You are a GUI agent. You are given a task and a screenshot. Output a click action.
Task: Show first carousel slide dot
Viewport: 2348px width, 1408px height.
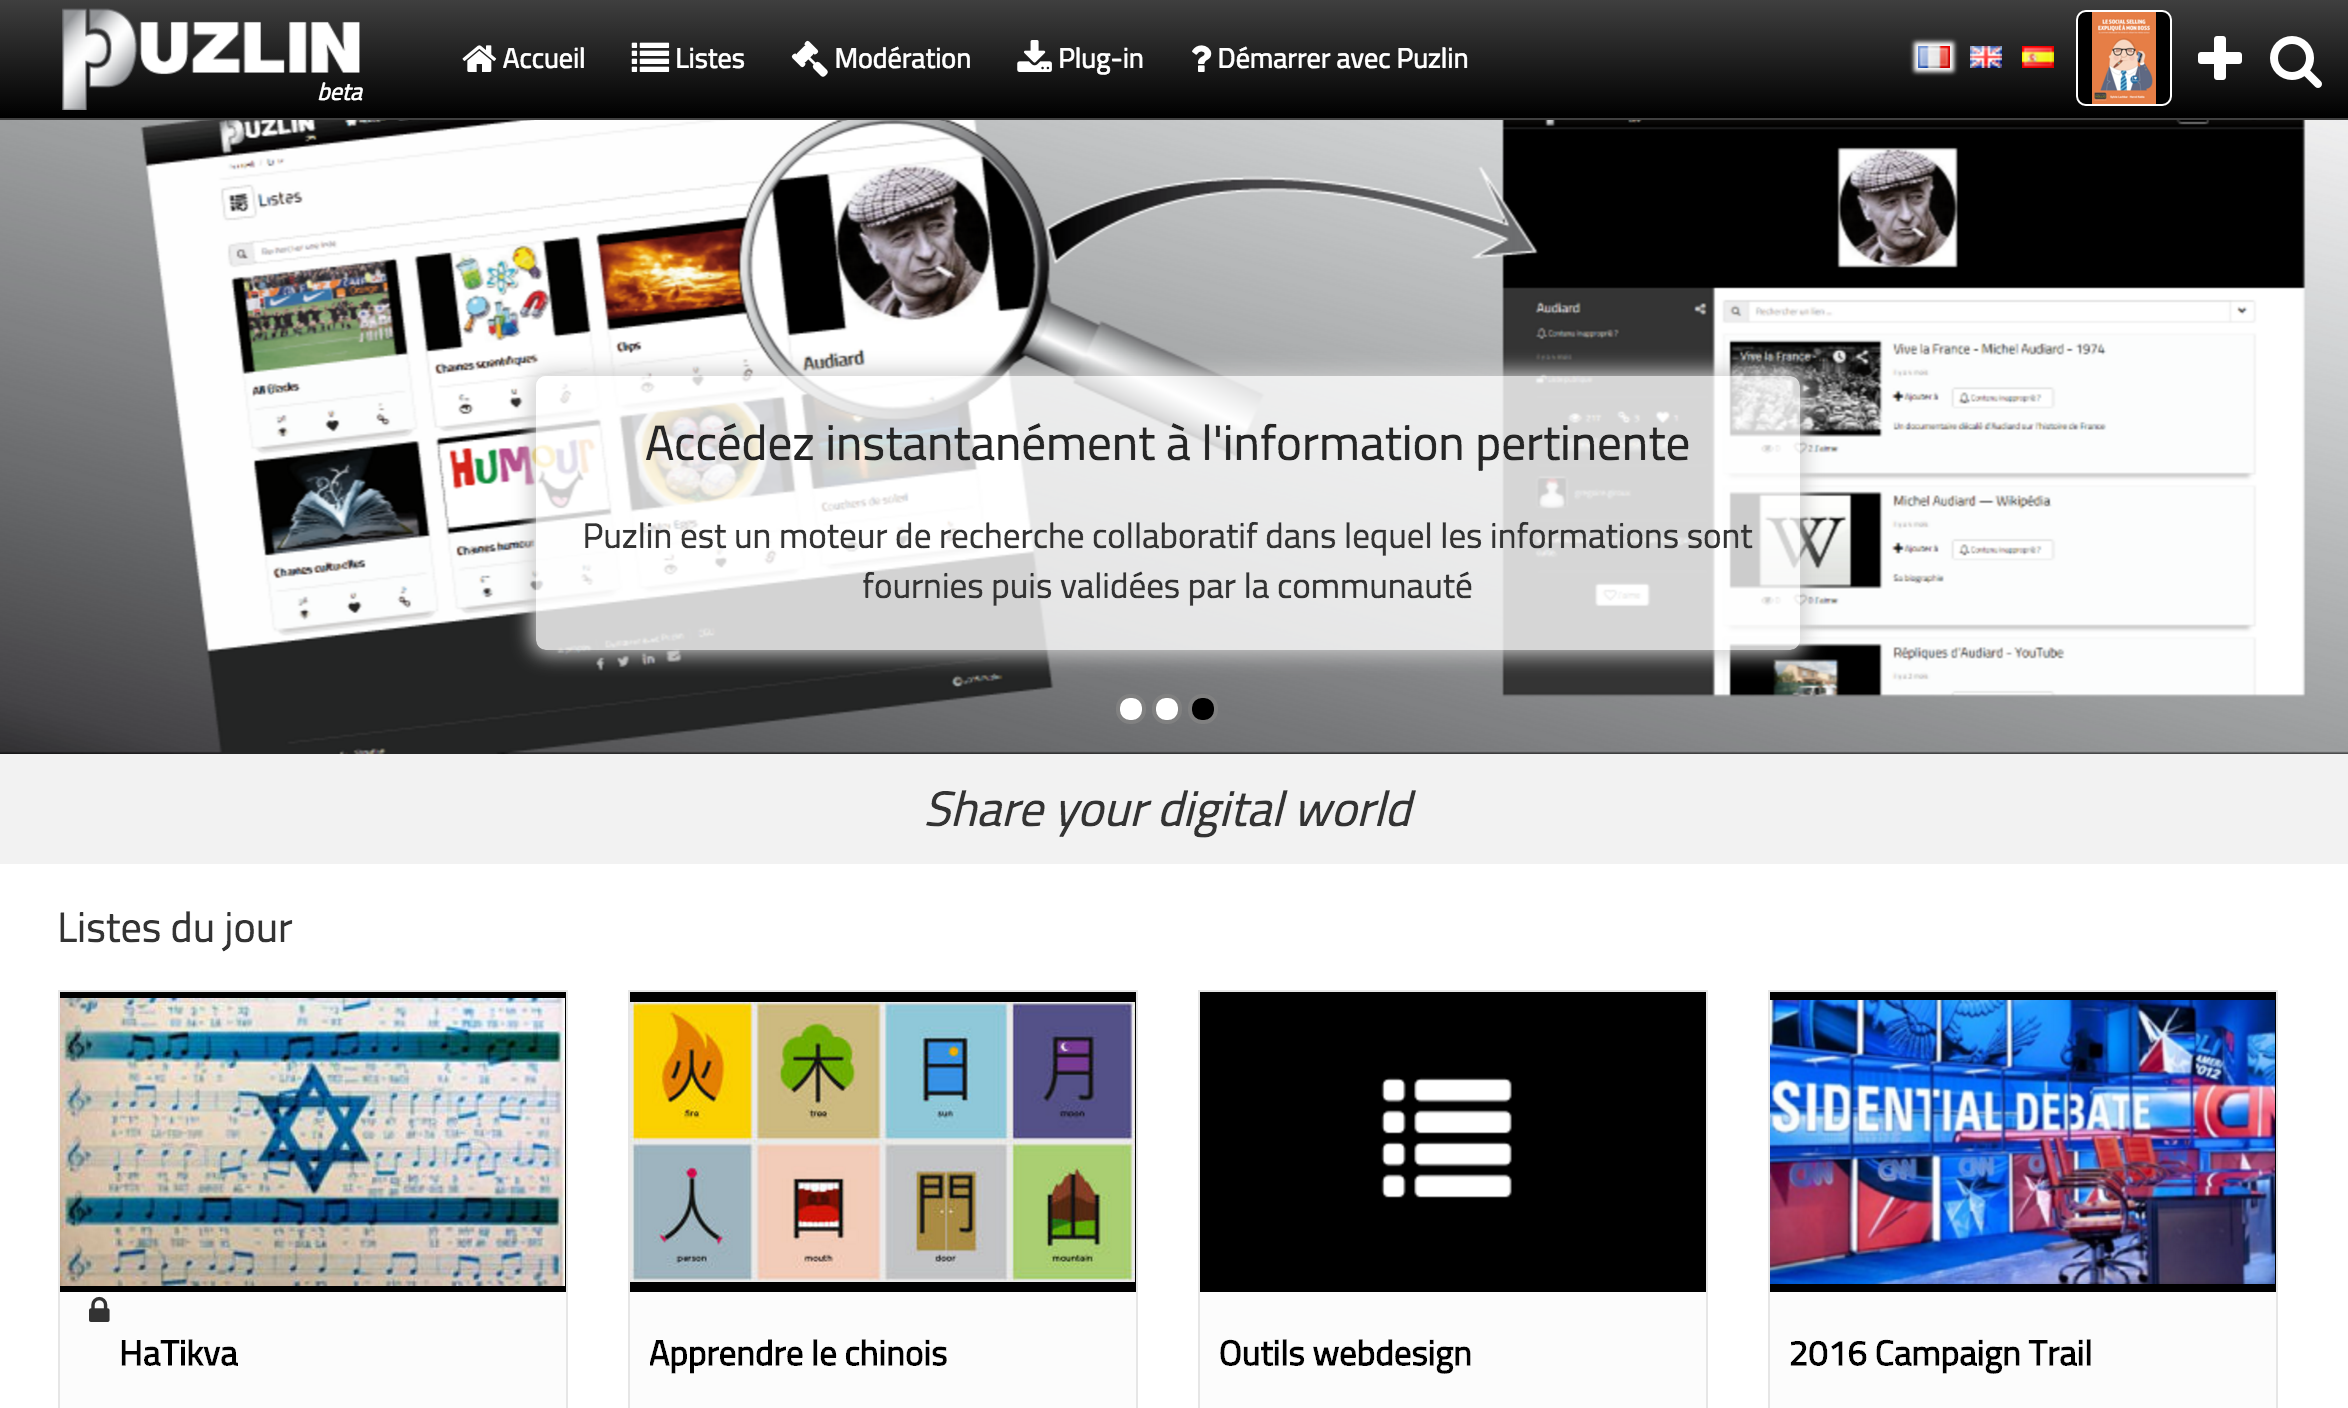coord(1131,709)
